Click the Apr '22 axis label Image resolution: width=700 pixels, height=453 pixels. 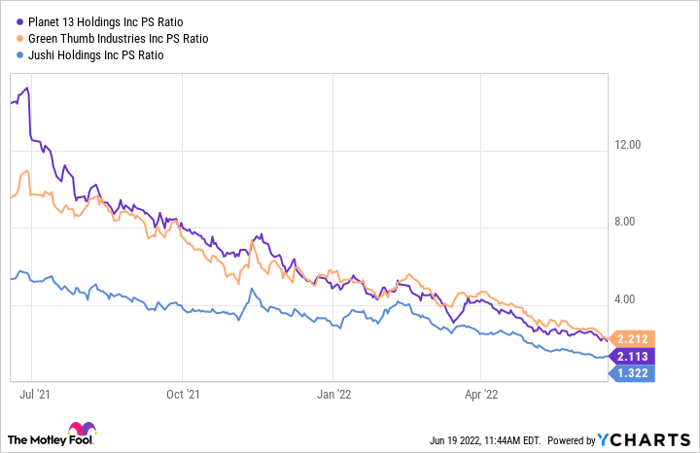pos(483,395)
